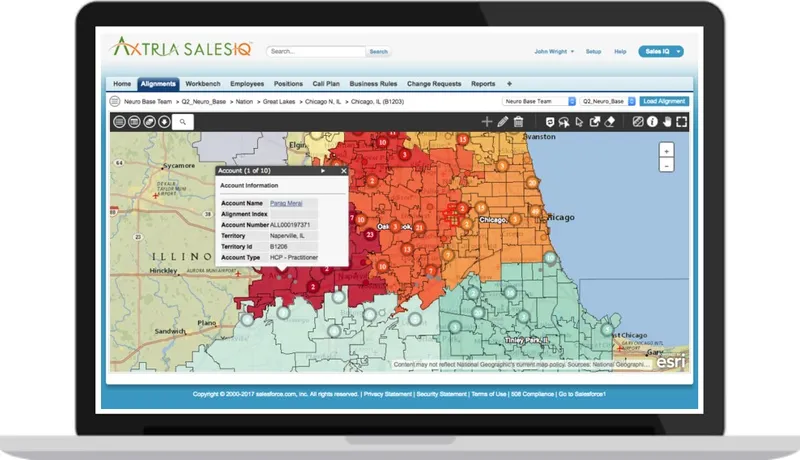The width and height of the screenshot is (800, 460).
Task: Expand the John Wright user menu
Action: coord(554,52)
